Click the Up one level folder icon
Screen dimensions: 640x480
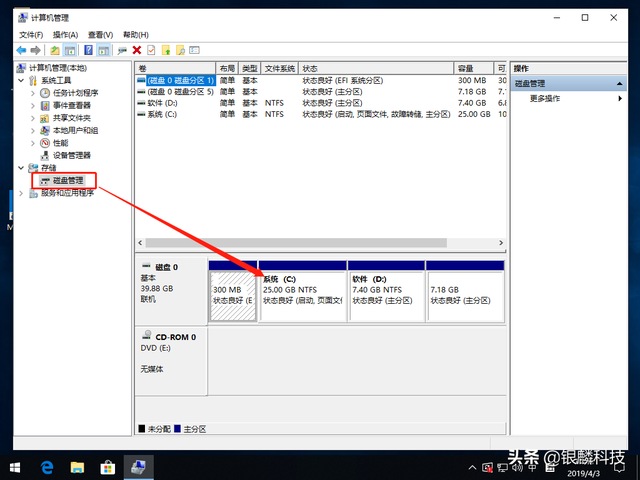(x=55, y=50)
